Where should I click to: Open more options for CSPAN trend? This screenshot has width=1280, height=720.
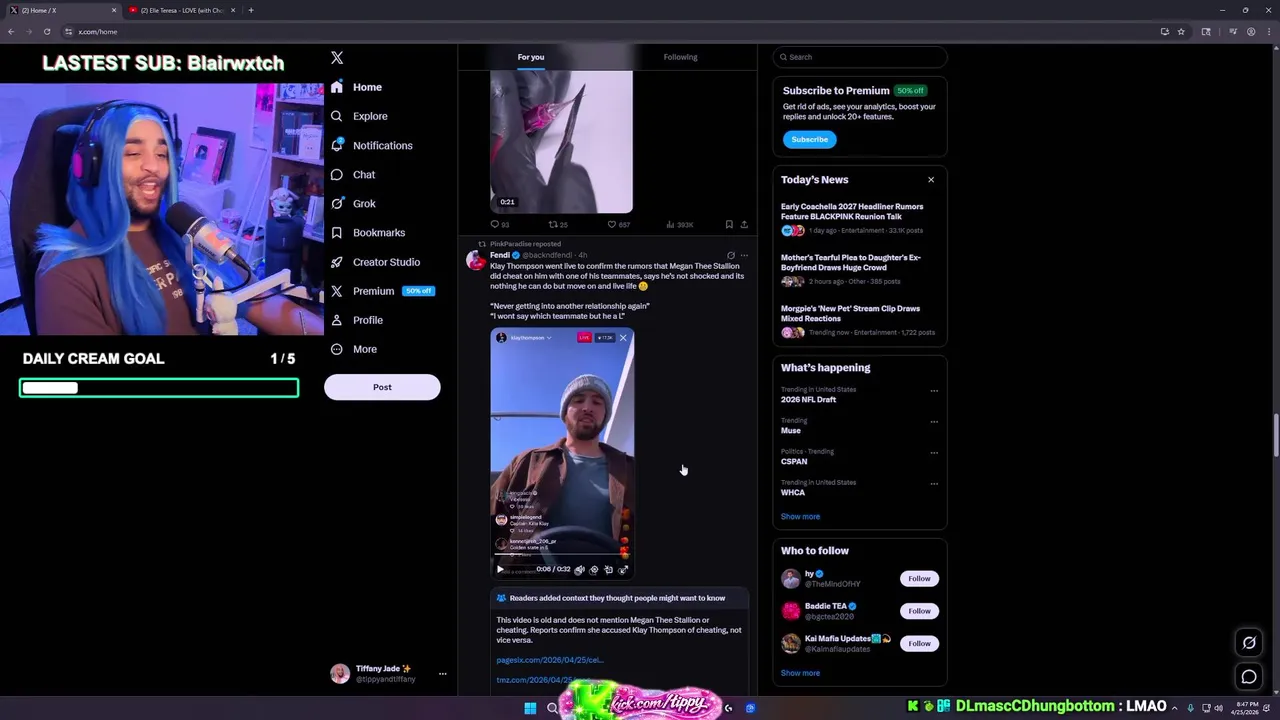[x=934, y=453]
